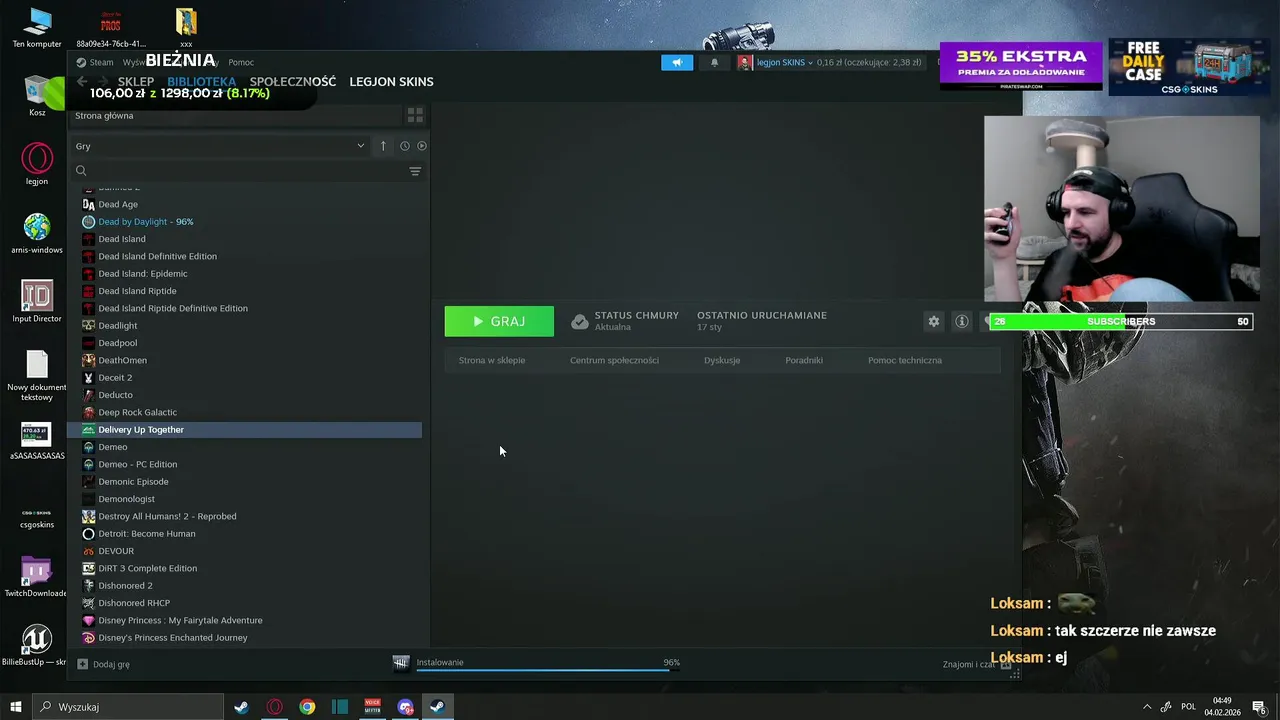Open the Pomoc menu
1280x720 pixels.
[x=241, y=62]
